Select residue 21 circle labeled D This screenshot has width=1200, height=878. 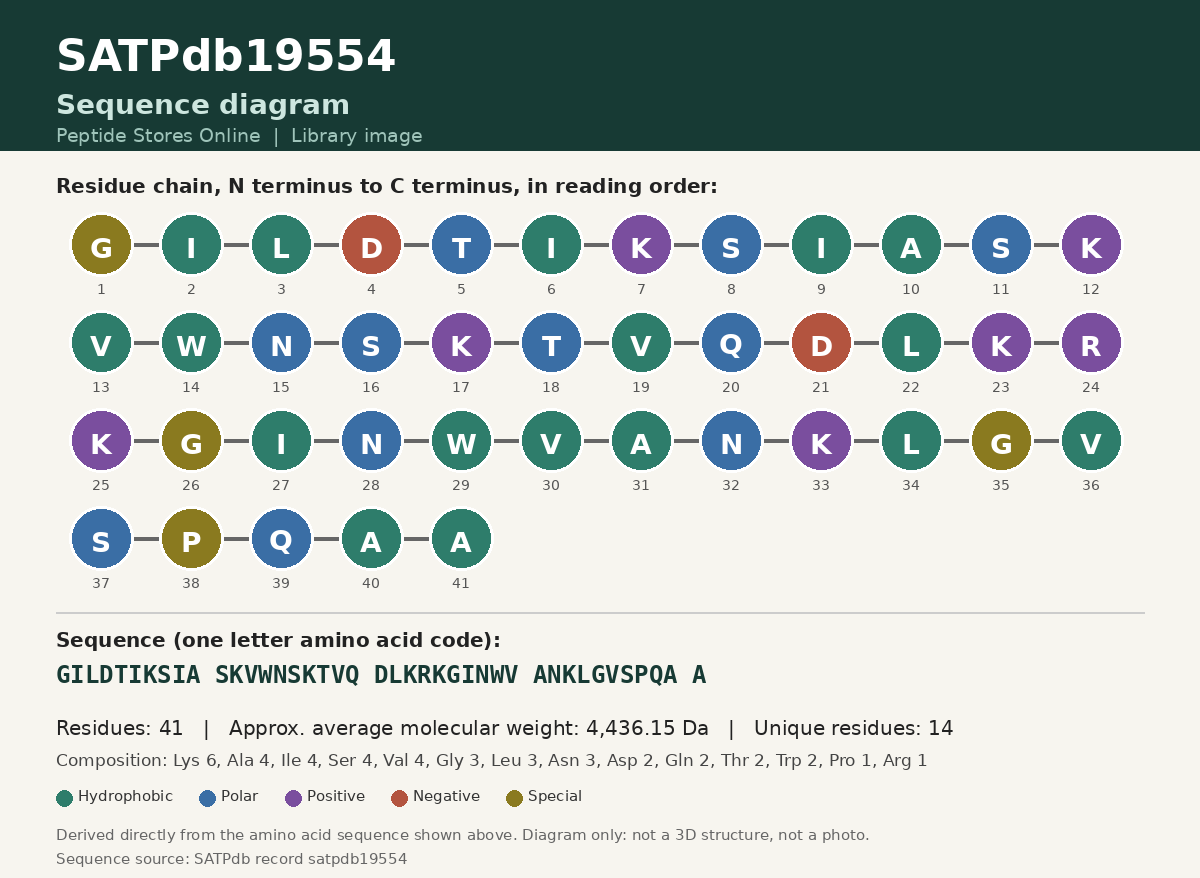(x=821, y=343)
